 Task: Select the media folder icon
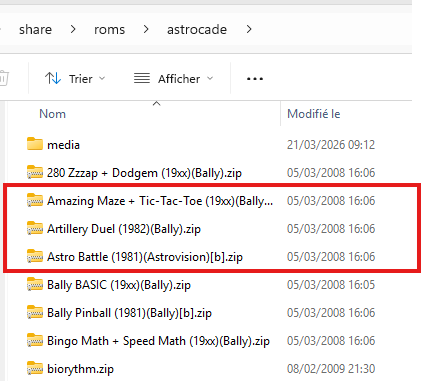[35, 144]
